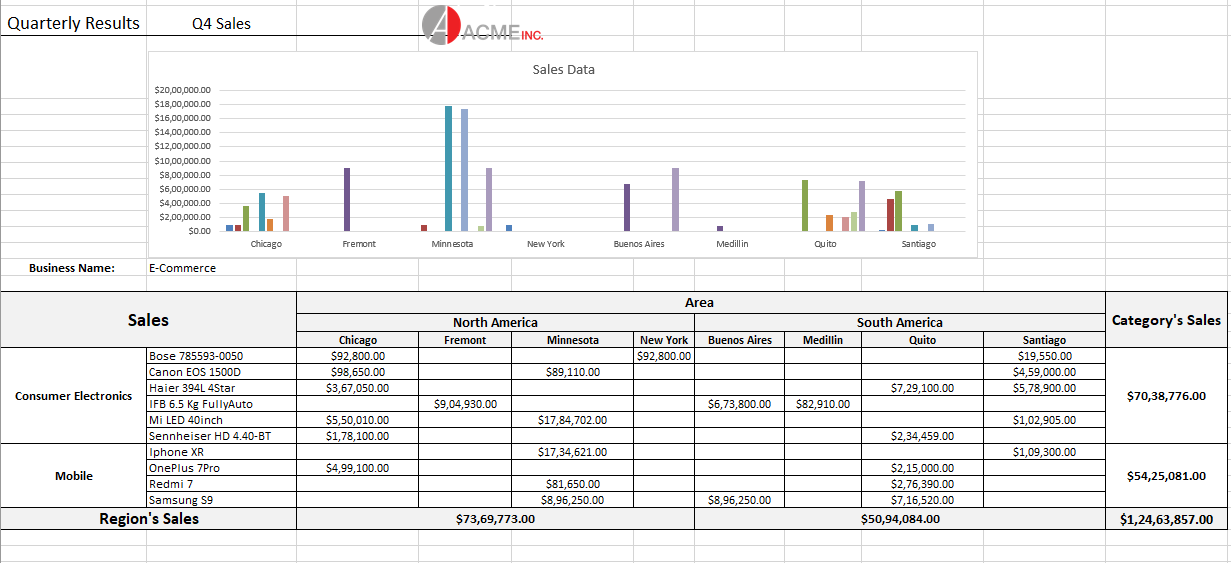1231x563 pixels.
Task: Select the IFB 6.5 Kg FullyAuto cell
Action: (222, 404)
